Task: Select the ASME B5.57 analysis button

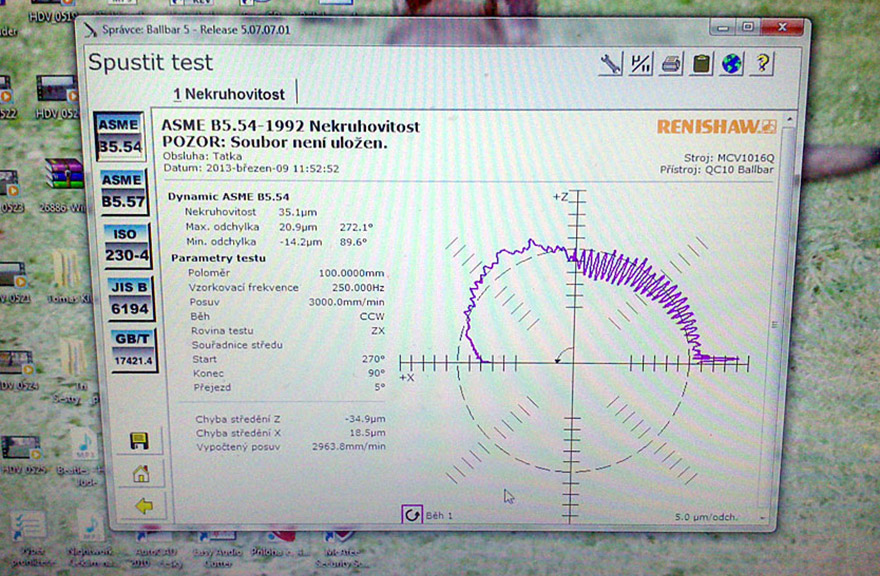Action: point(123,191)
